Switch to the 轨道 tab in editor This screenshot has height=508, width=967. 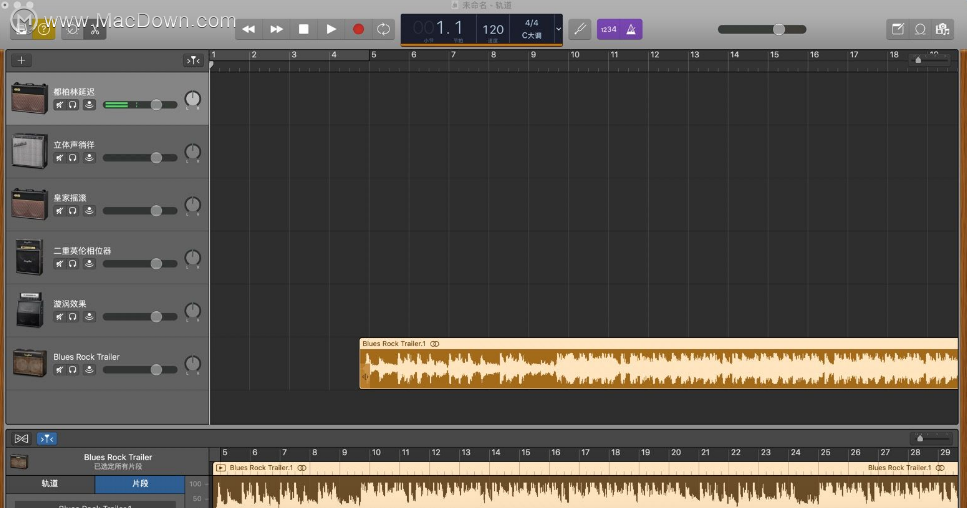click(50, 483)
